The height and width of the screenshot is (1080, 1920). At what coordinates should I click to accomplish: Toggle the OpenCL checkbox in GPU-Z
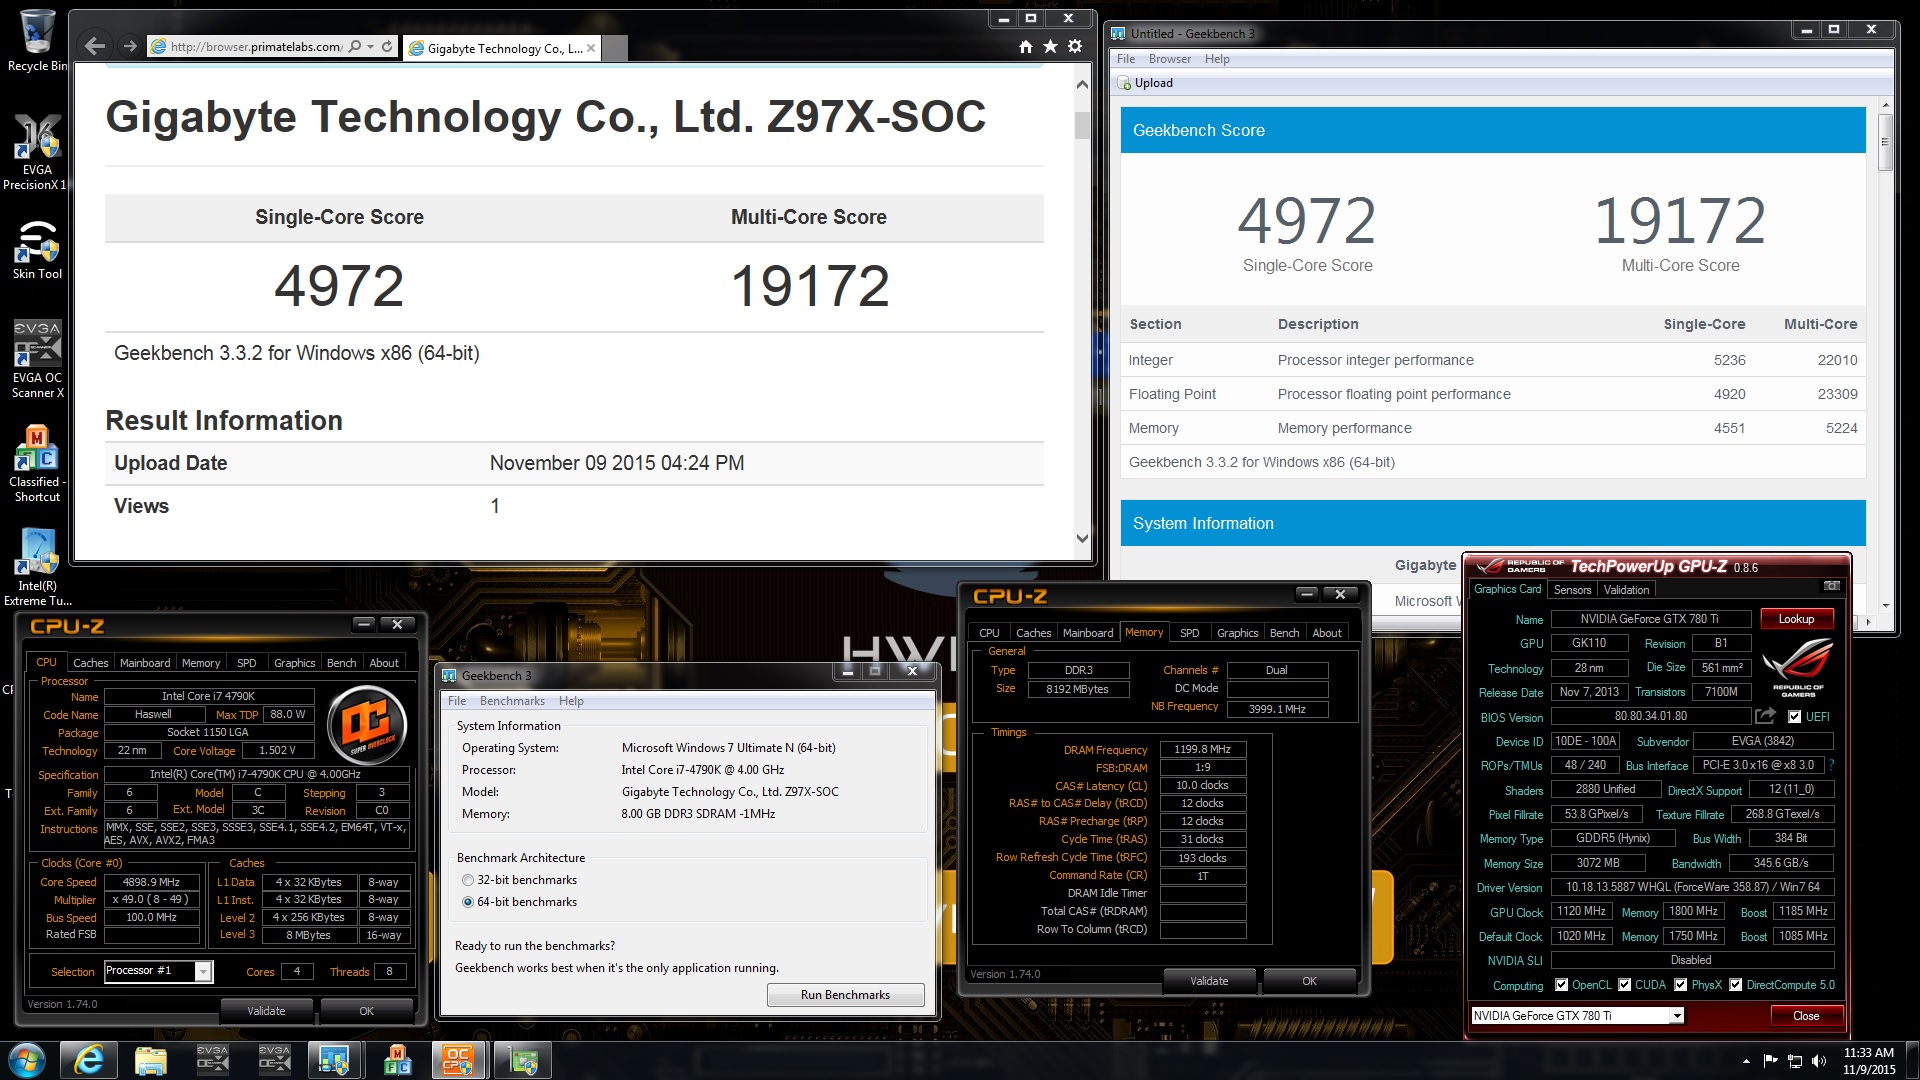[1561, 985]
